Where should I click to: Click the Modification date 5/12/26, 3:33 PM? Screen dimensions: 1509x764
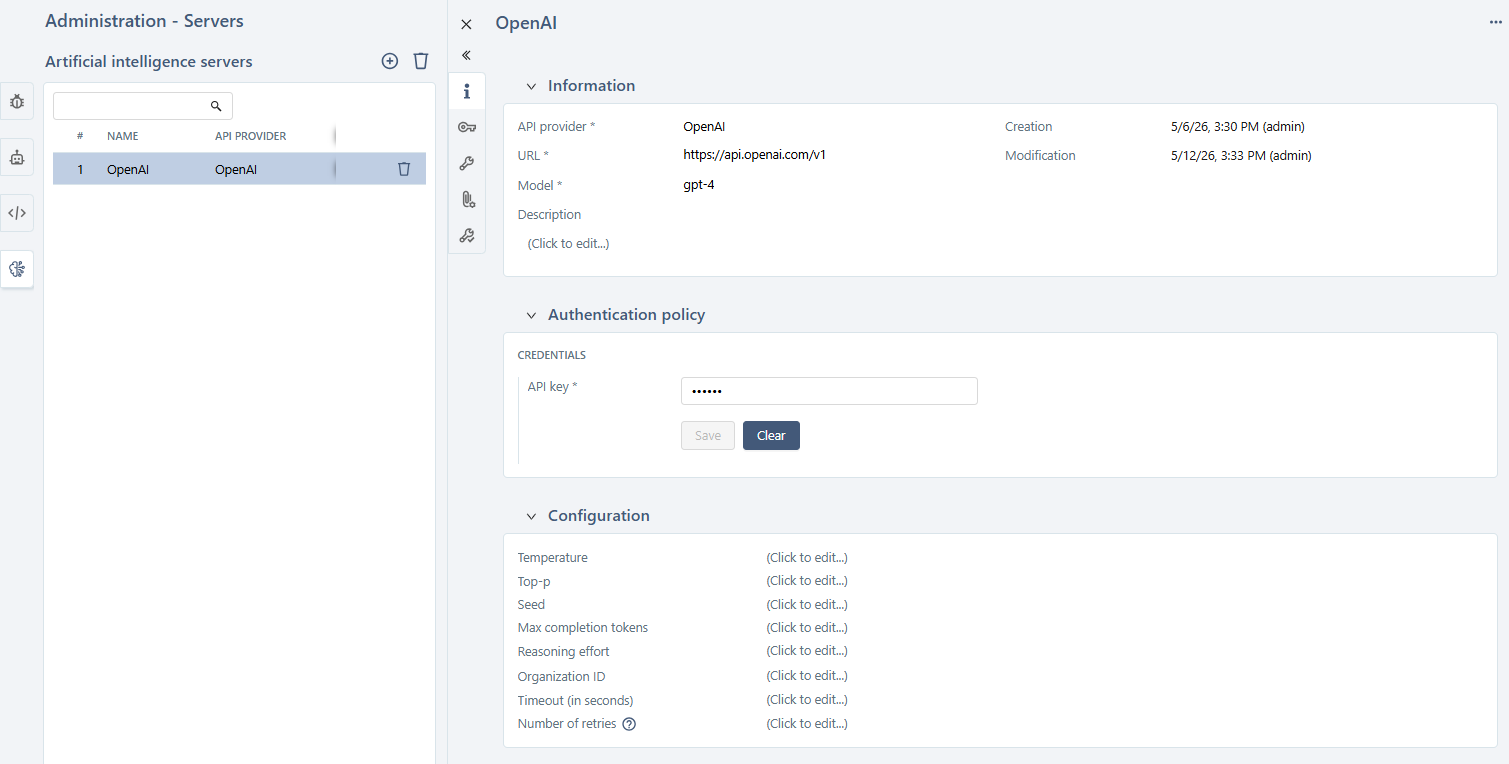[1241, 155]
